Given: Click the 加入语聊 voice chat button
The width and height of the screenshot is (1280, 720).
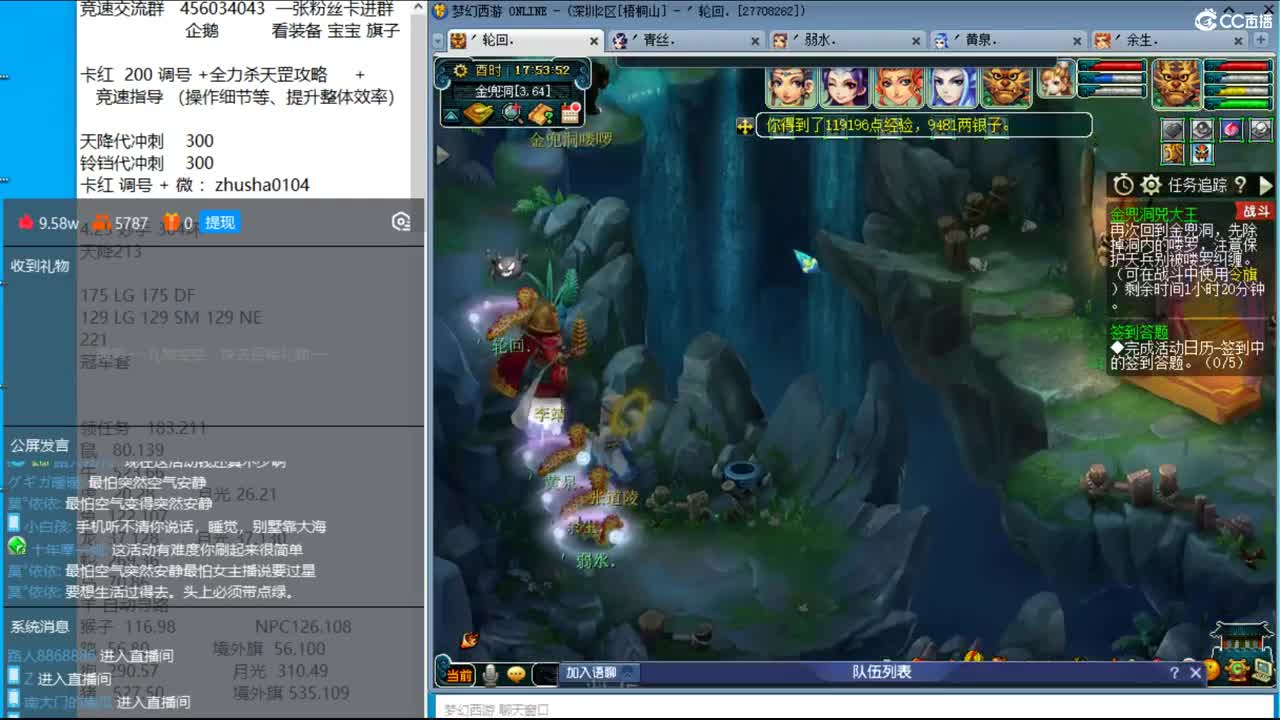Looking at the screenshot, I should tap(591, 673).
